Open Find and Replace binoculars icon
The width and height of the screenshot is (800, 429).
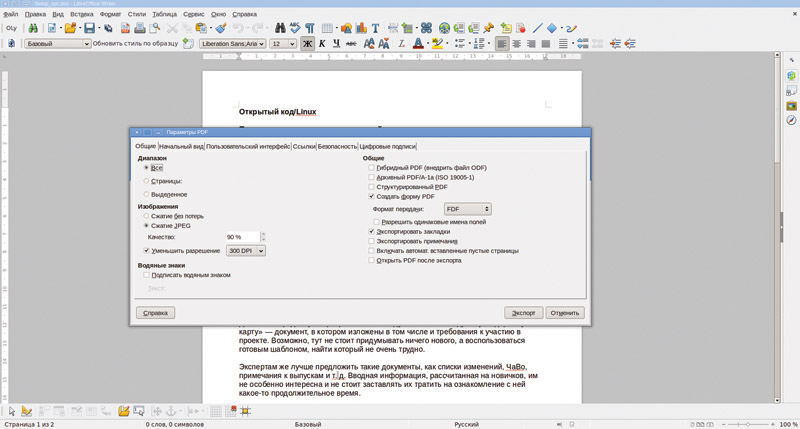click(280, 28)
